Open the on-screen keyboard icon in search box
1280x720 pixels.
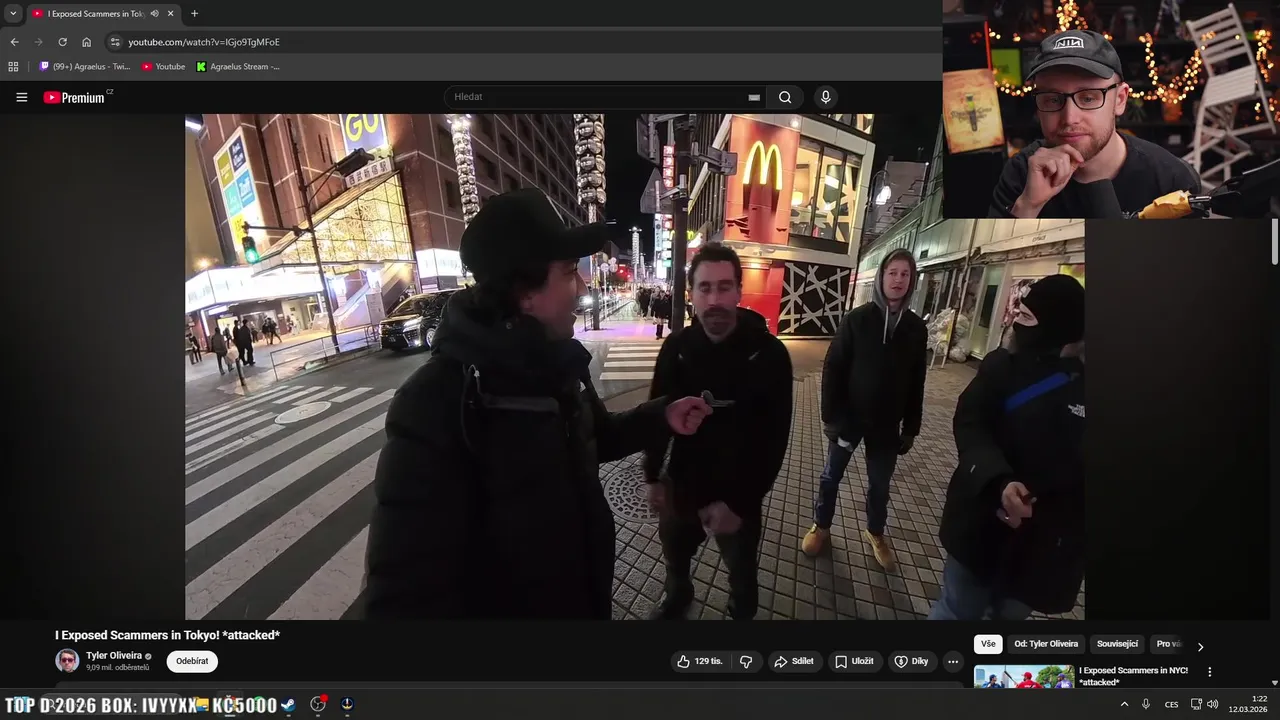[x=754, y=97]
